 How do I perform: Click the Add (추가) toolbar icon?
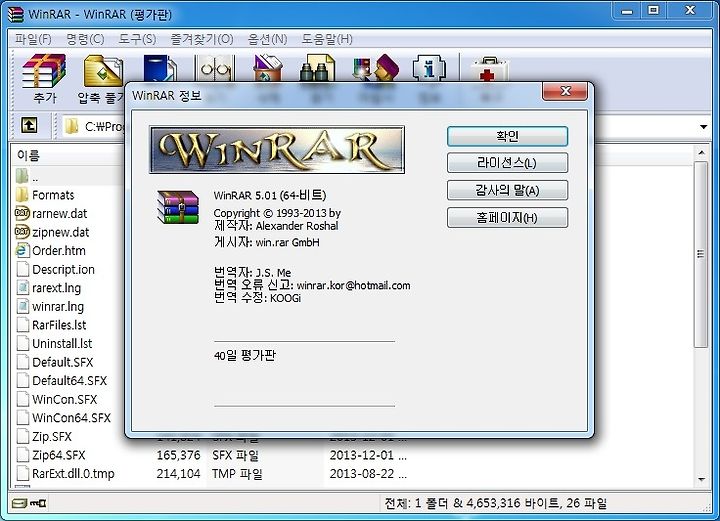[x=44, y=71]
